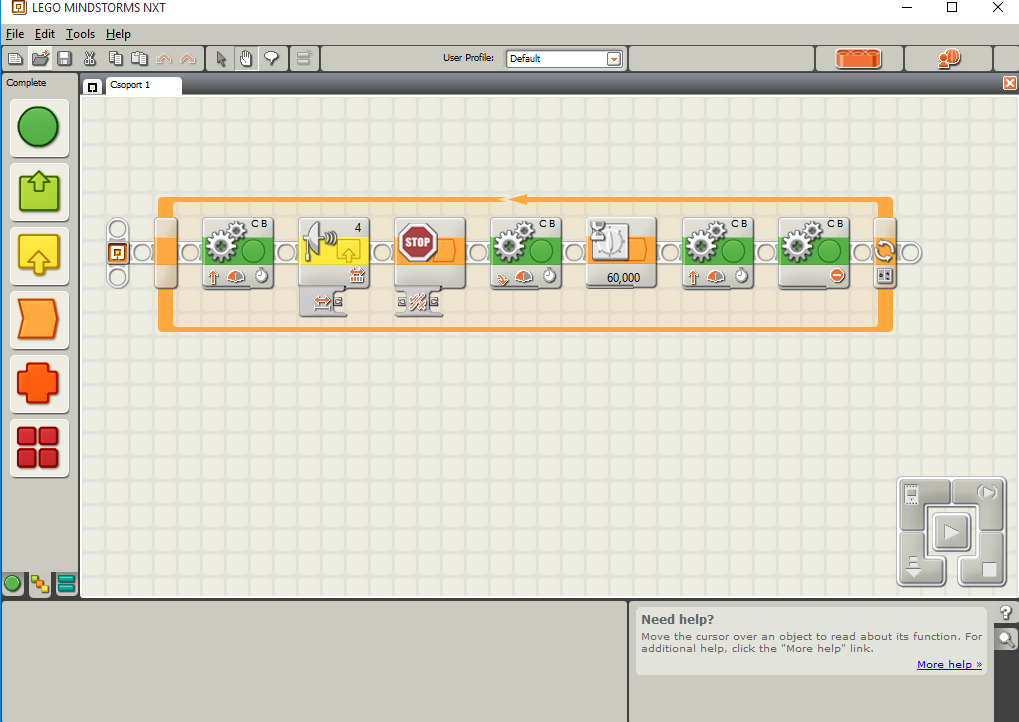Select the Move block before the Ultrasonic Sensor

click(238, 252)
